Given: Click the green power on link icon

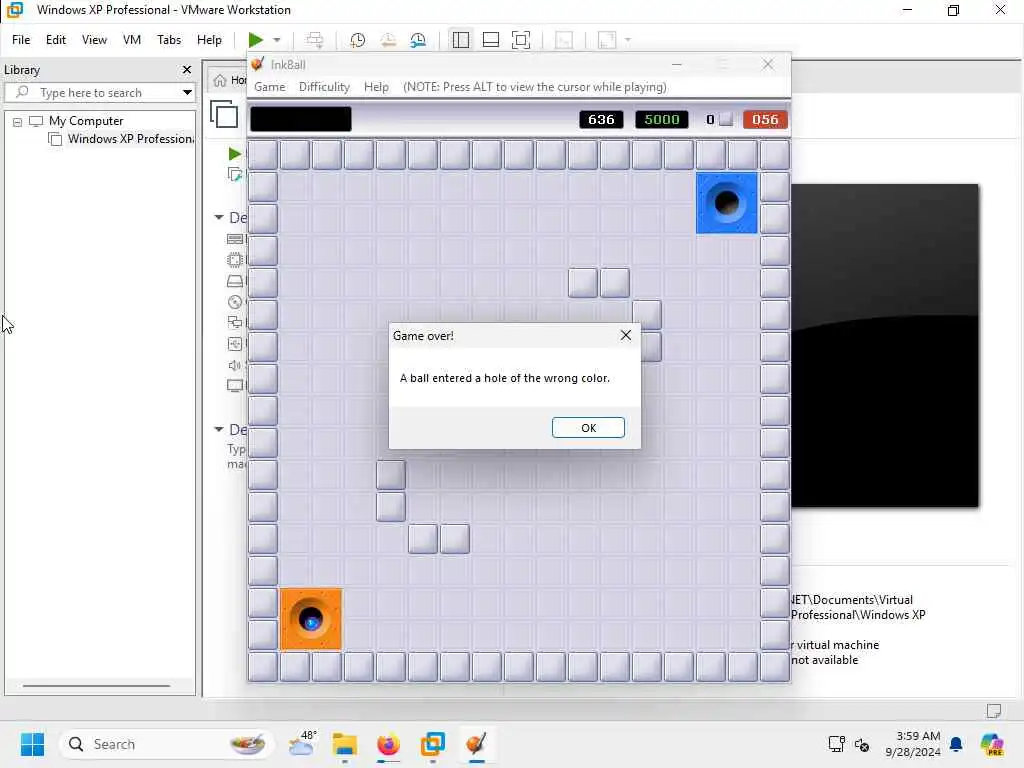Looking at the screenshot, I should pos(234,154).
